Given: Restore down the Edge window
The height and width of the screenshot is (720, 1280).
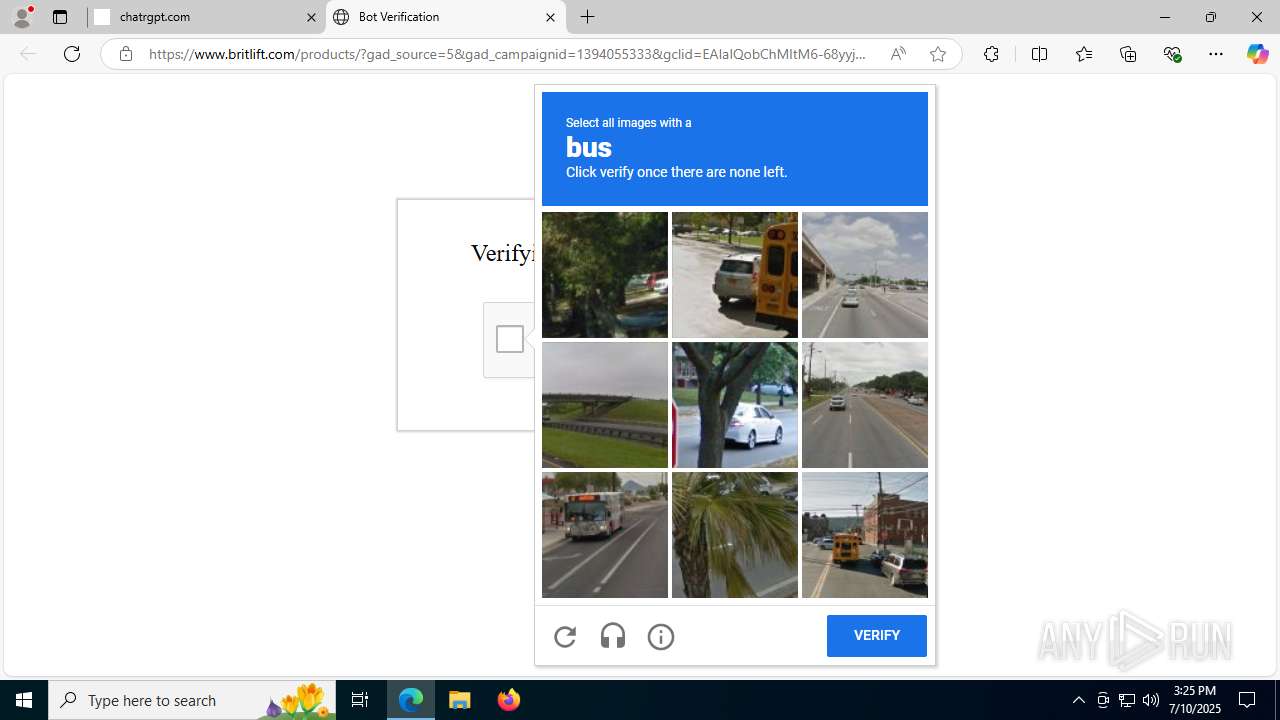Looking at the screenshot, I should click(1211, 17).
